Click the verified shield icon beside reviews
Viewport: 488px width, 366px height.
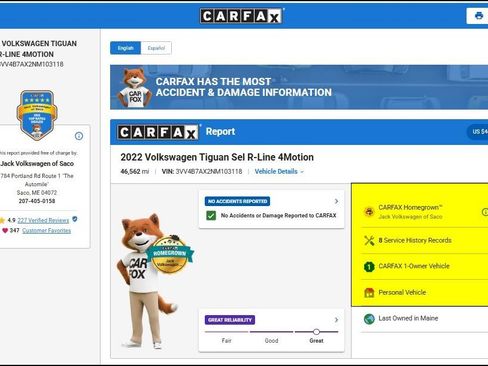coord(75,219)
